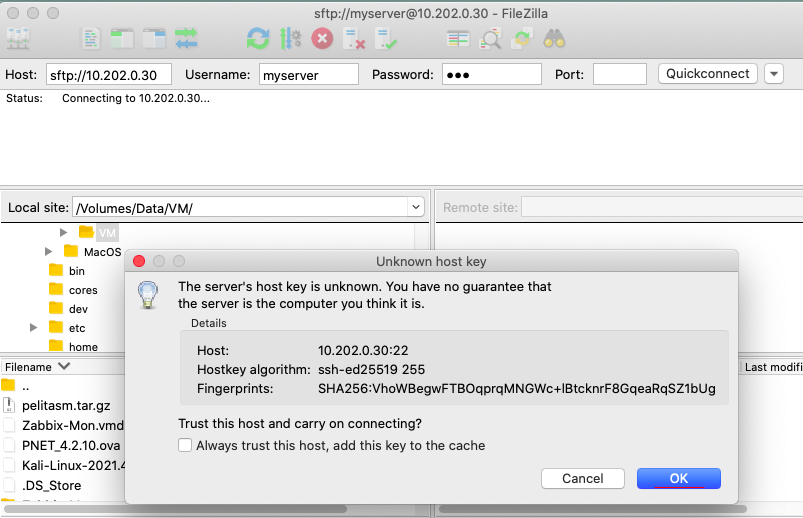Check Always trust this host checkbox
The image size is (803, 518).
tap(185, 445)
